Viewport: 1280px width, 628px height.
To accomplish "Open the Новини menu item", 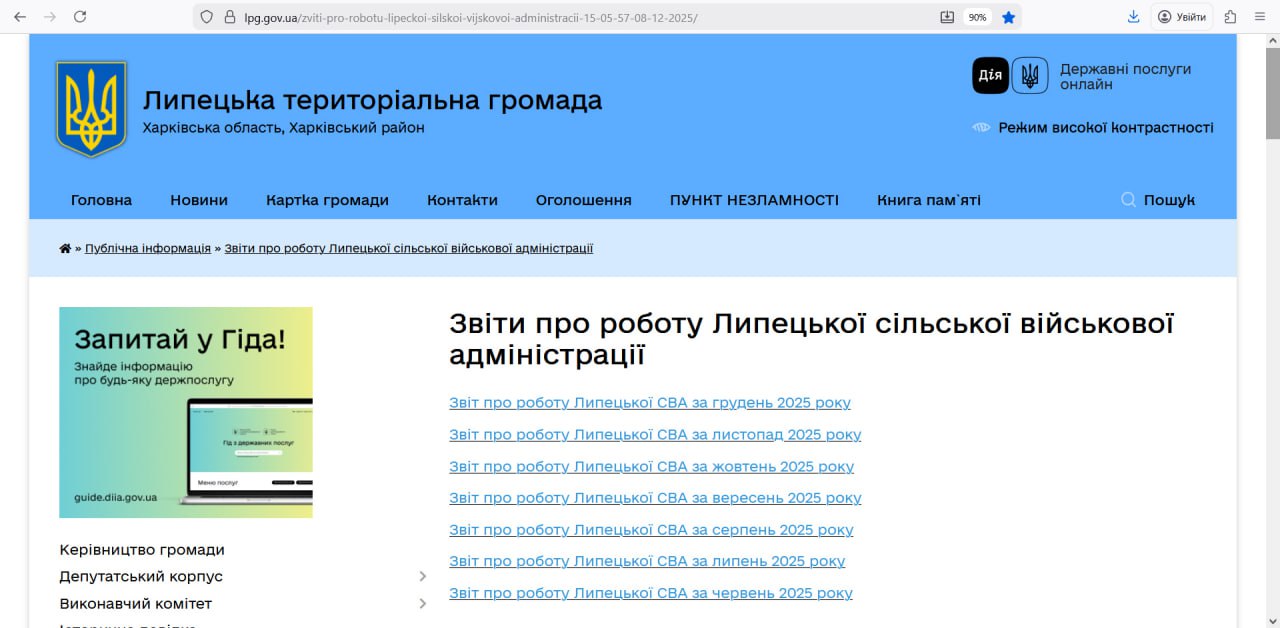I will [x=199, y=200].
